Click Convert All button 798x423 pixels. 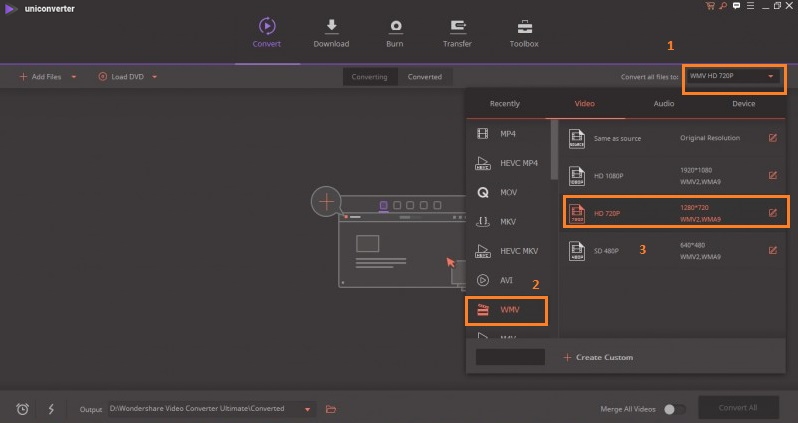tap(738, 408)
